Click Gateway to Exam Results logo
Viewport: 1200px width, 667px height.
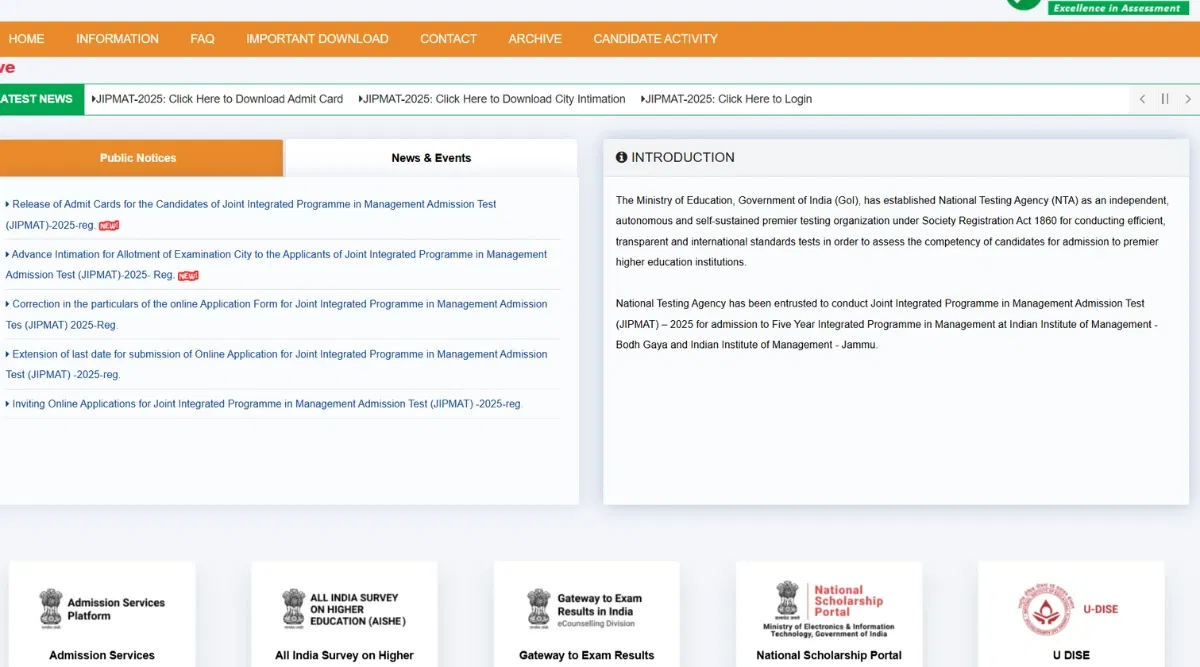[x=586, y=609]
